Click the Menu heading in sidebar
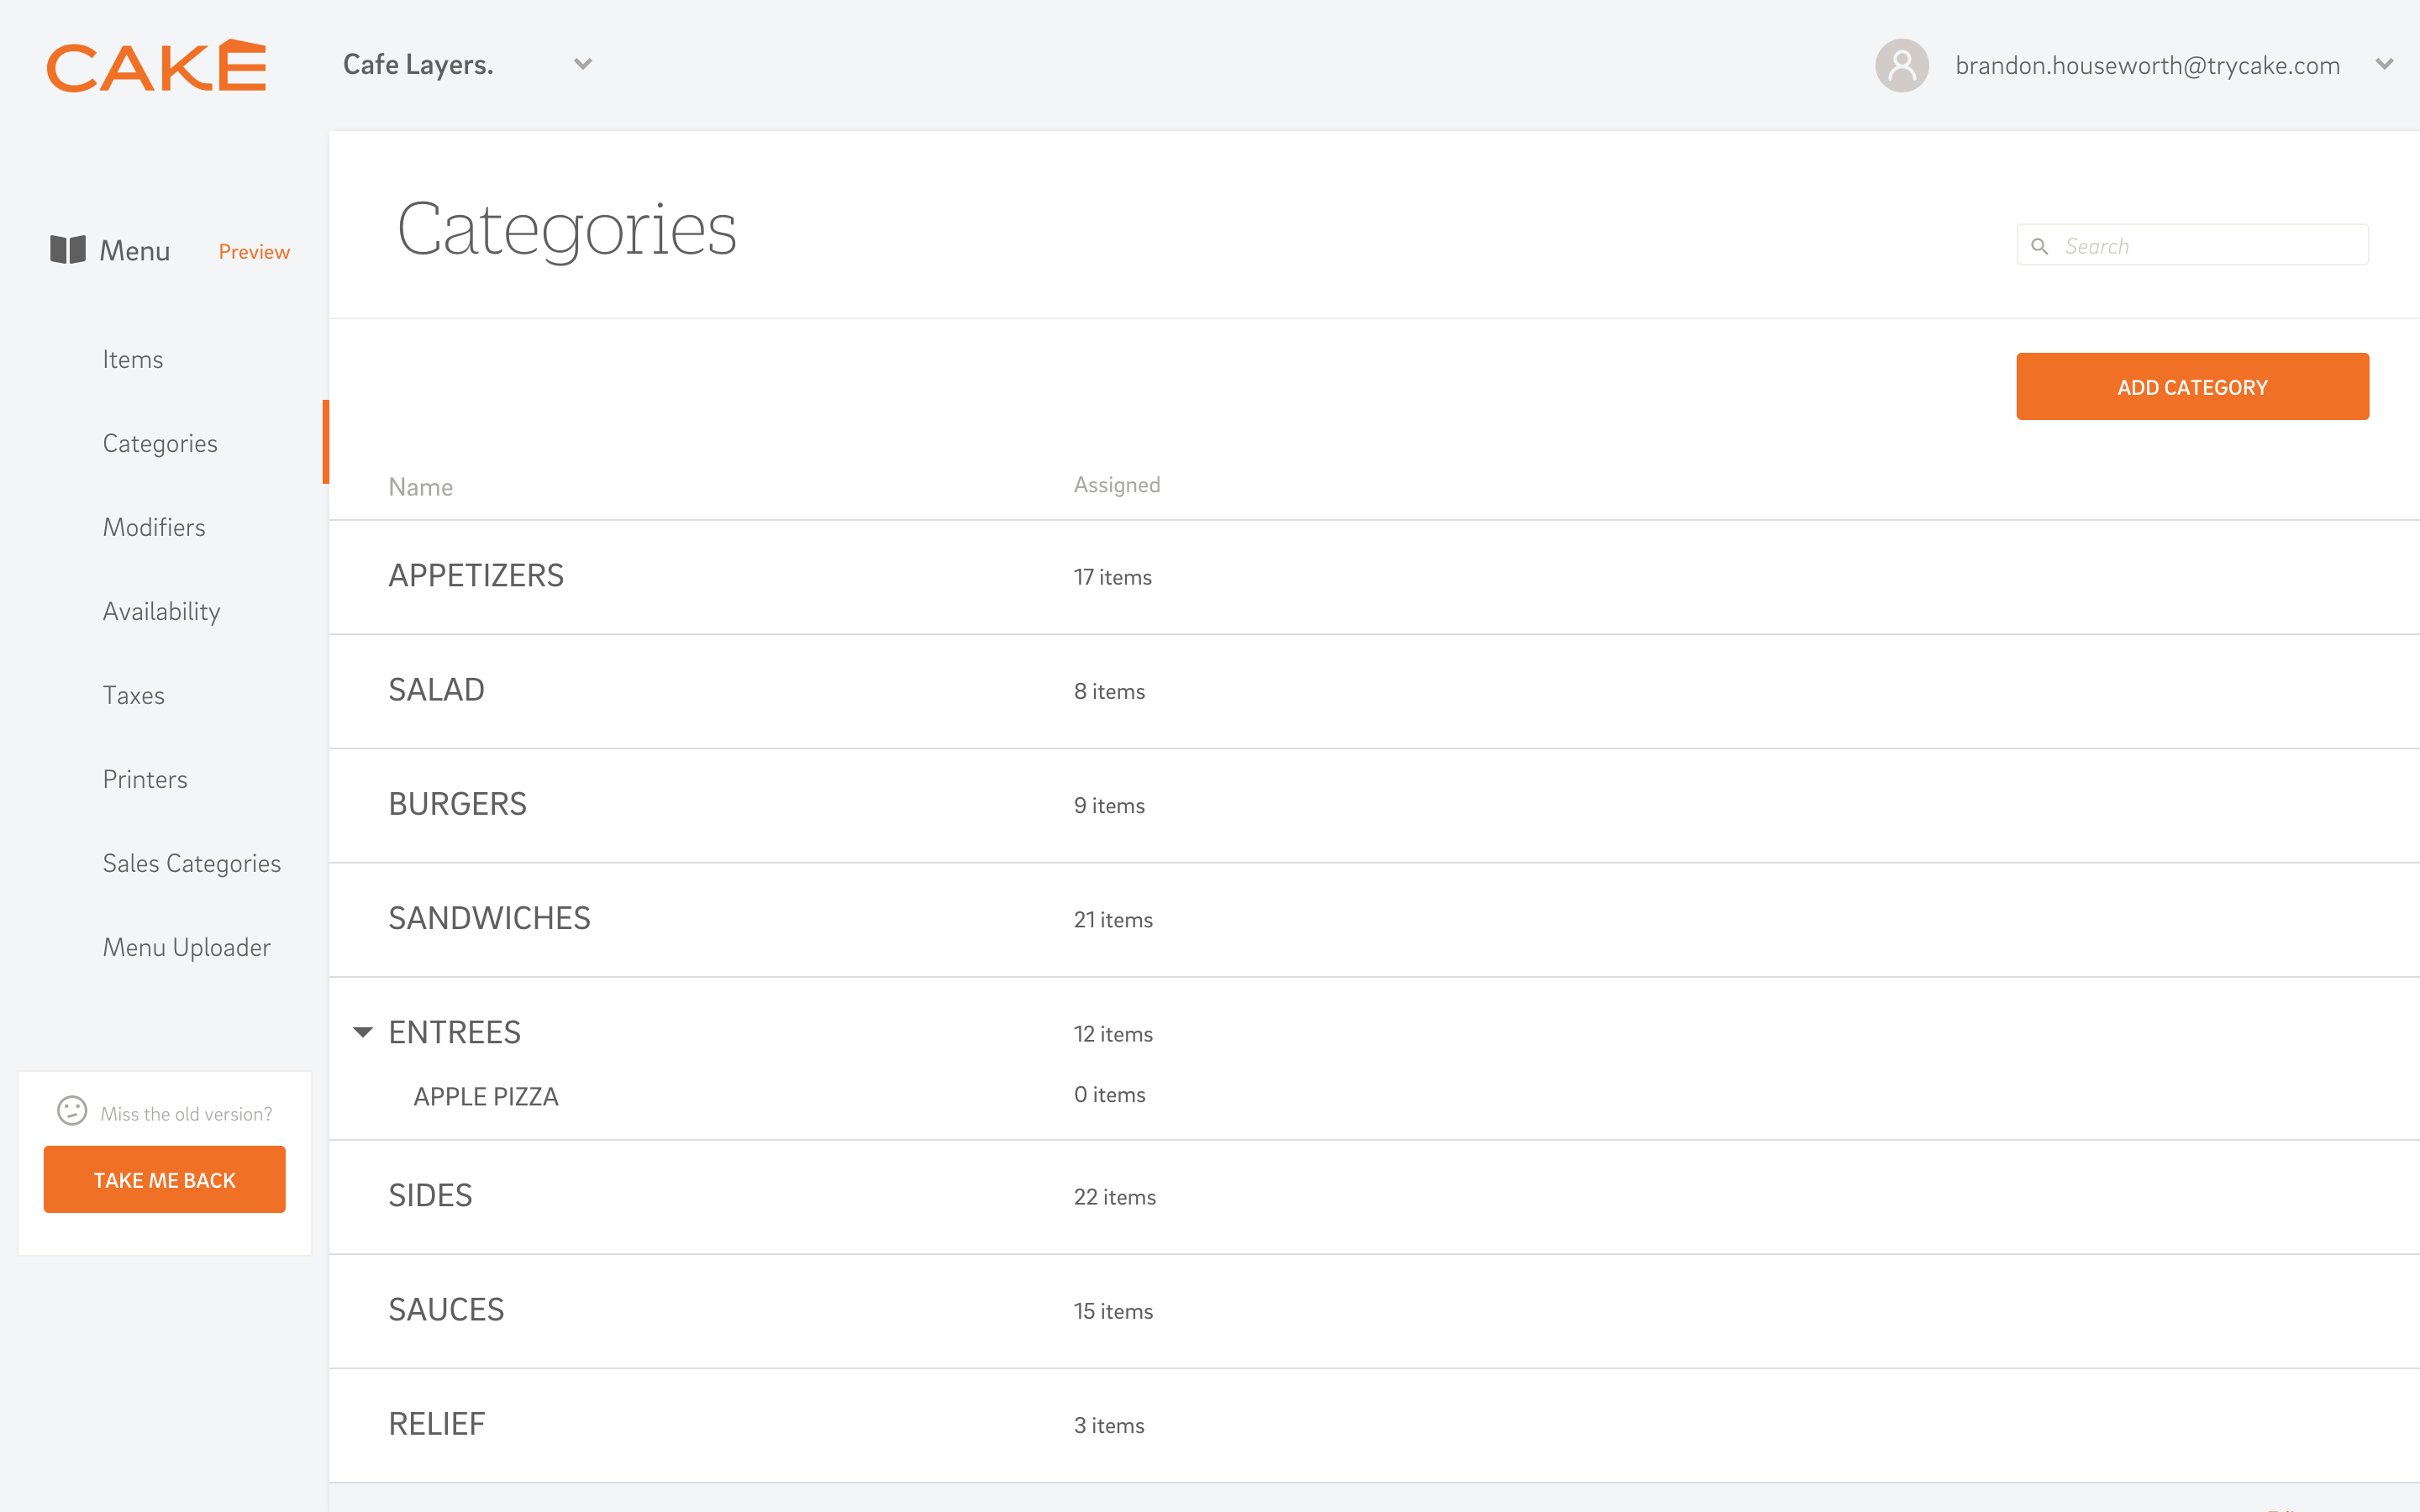This screenshot has height=1512, width=2420. tap(135, 251)
